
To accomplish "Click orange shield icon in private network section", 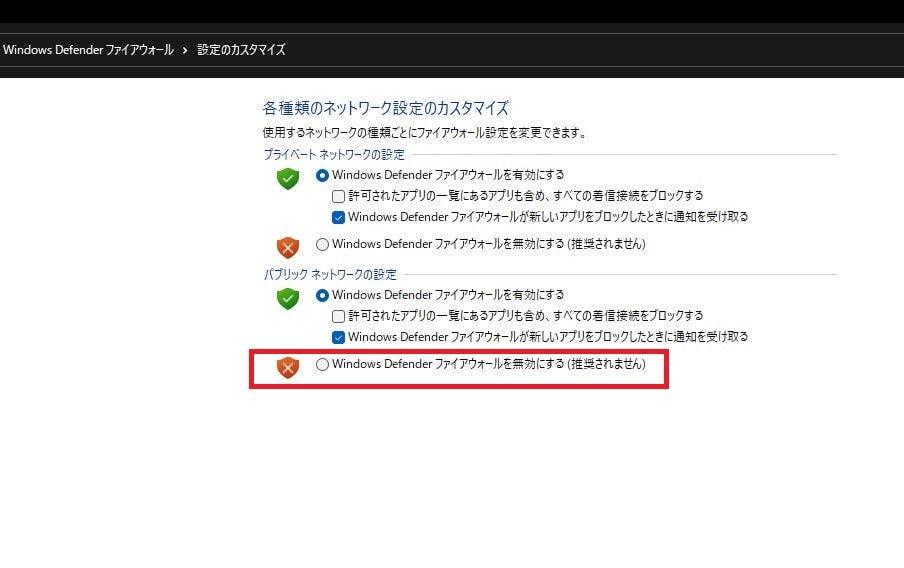I will 288,247.
